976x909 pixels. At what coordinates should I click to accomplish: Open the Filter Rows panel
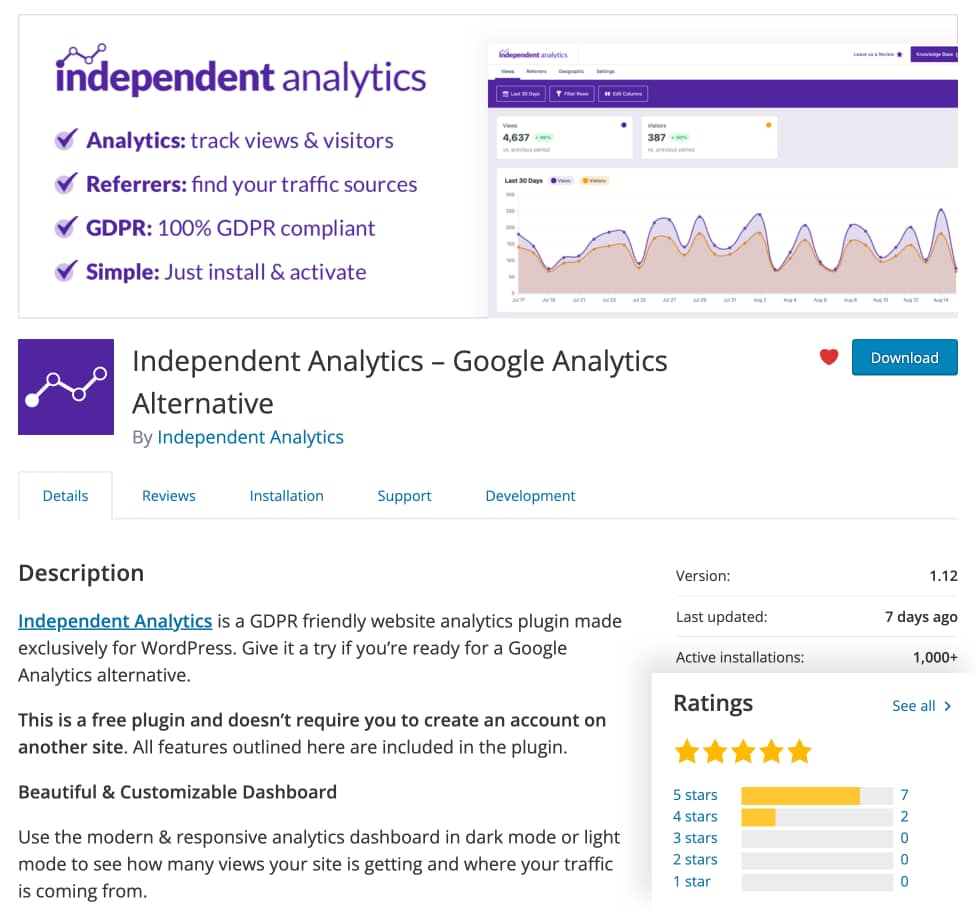point(570,92)
